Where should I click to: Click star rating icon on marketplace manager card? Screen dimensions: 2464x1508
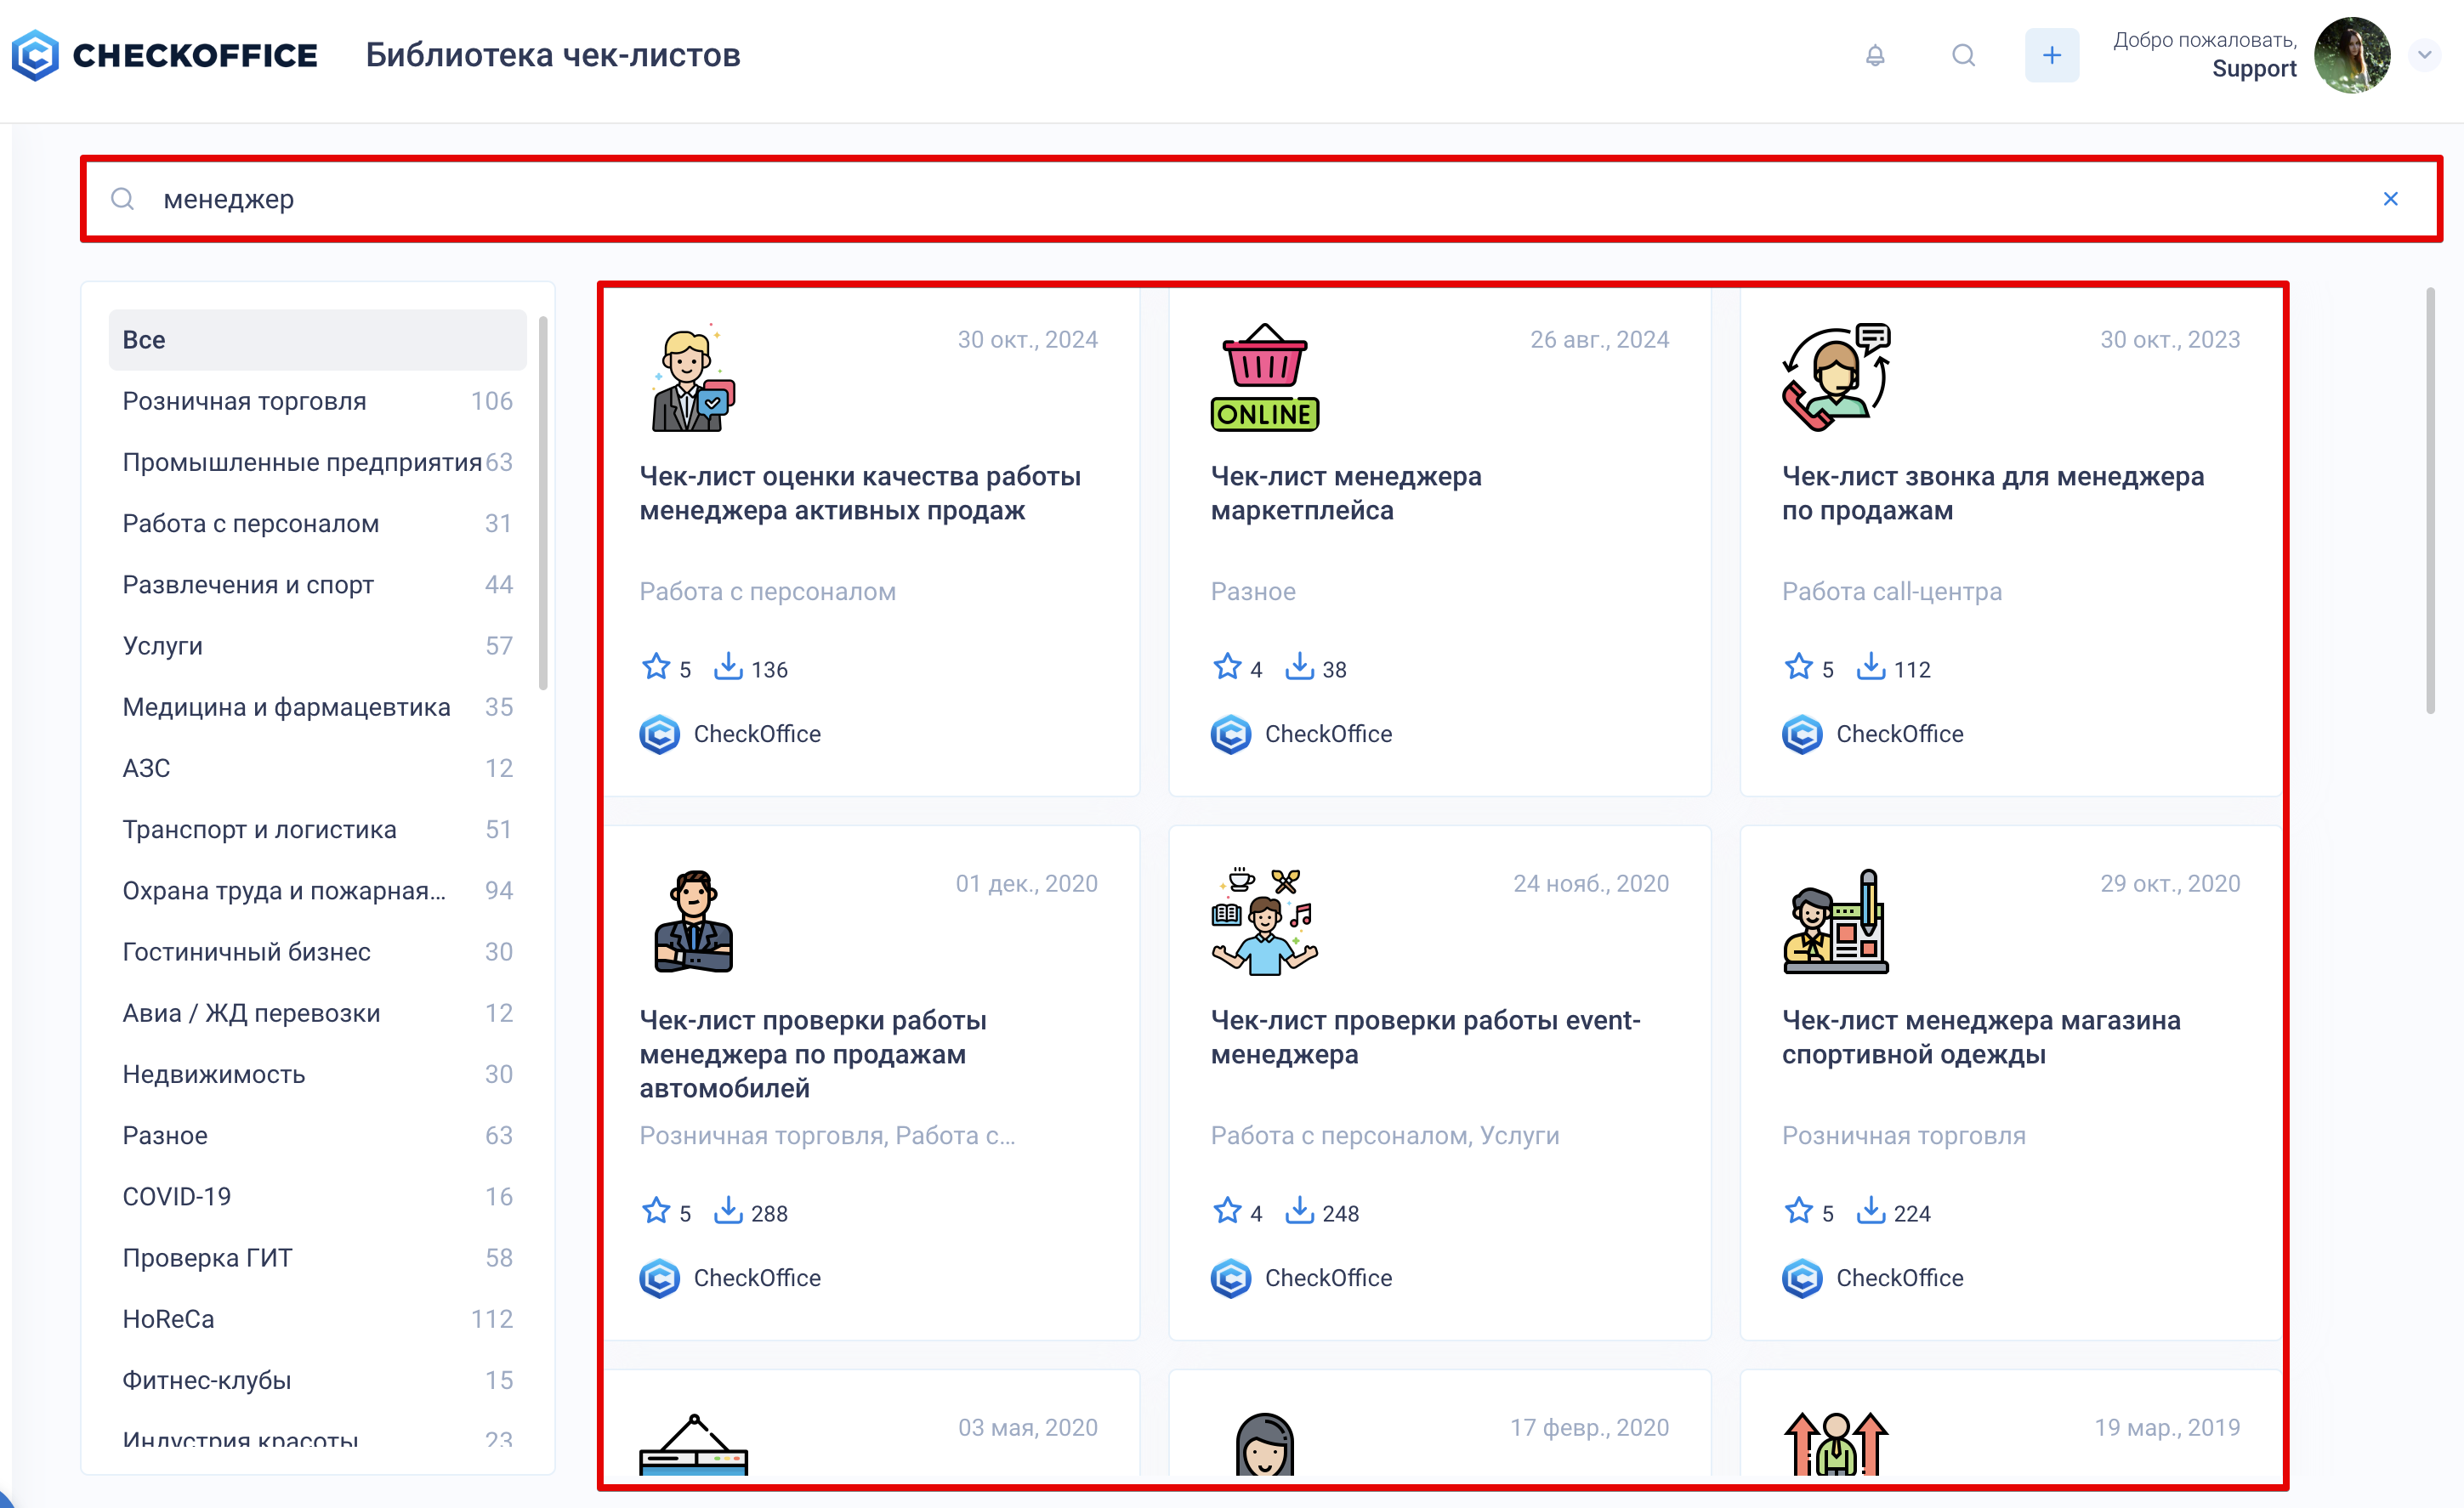coord(1227,667)
